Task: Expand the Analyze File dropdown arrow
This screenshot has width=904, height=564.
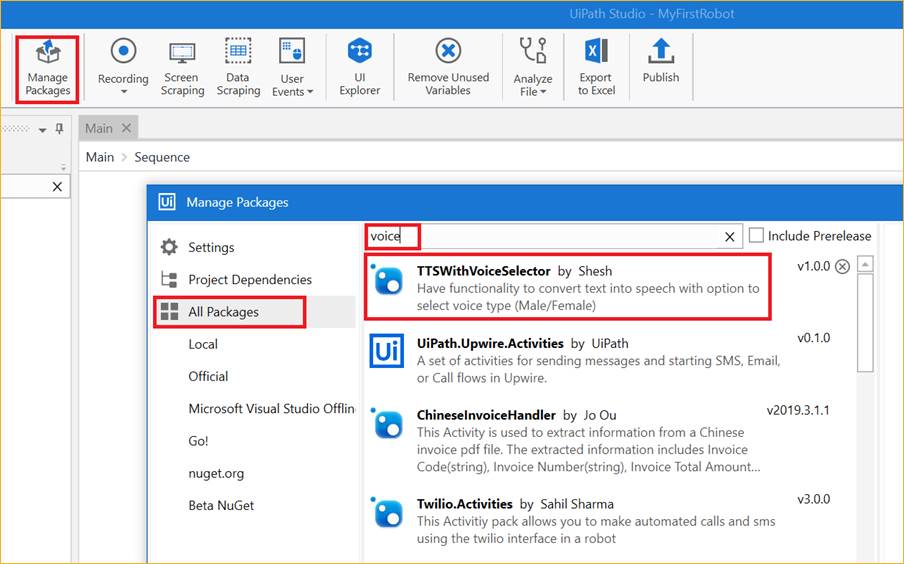Action: (x=543, y=92)
